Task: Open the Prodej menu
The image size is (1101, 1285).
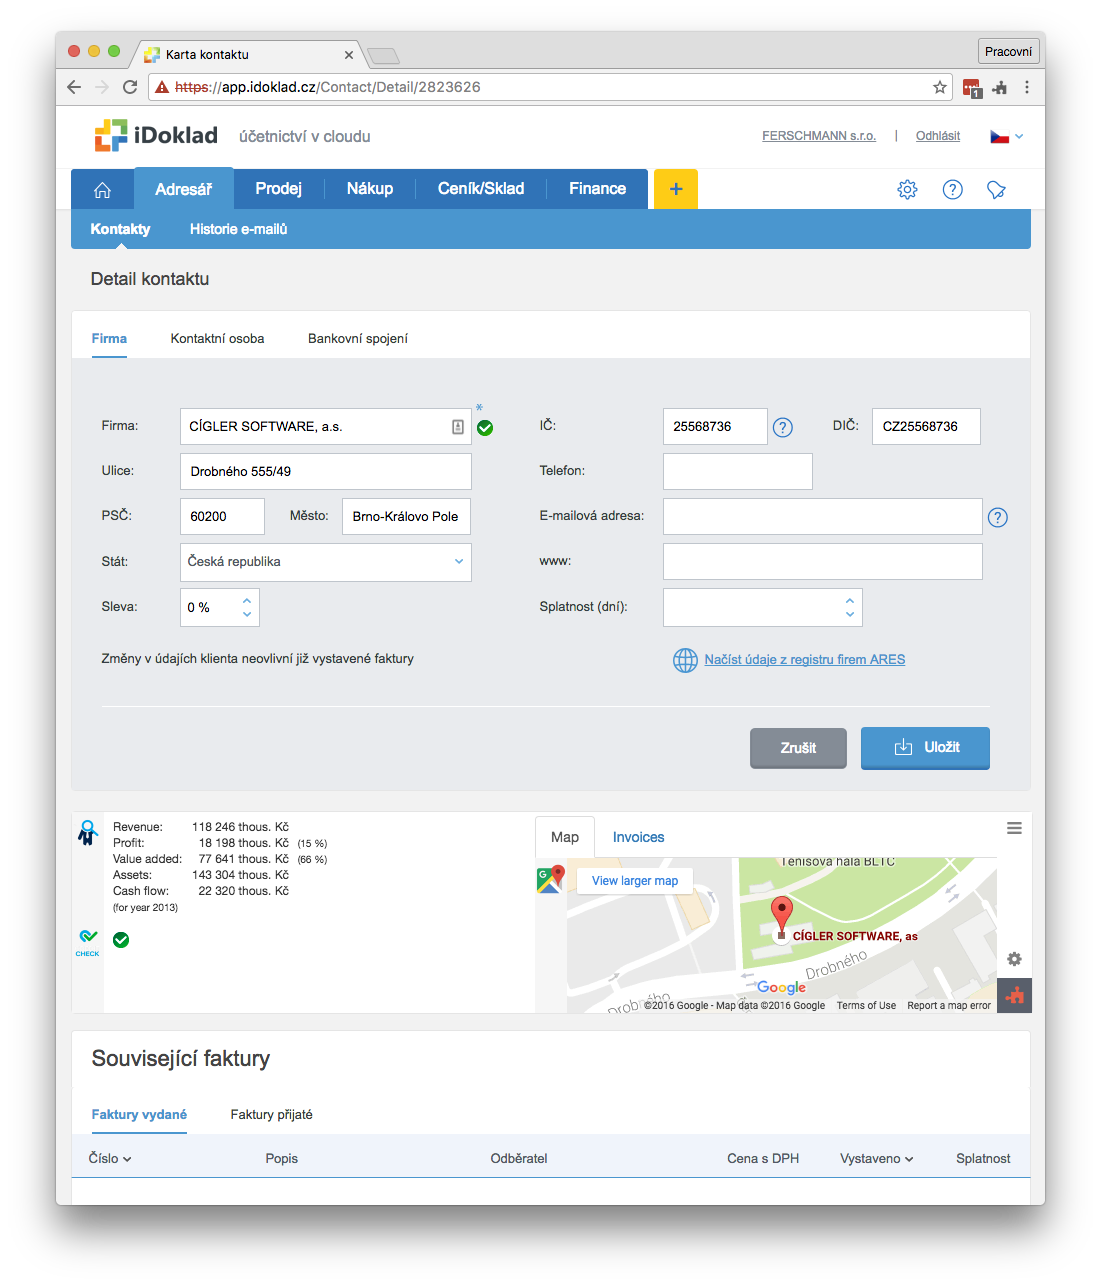Action: [x=279, y=189]
